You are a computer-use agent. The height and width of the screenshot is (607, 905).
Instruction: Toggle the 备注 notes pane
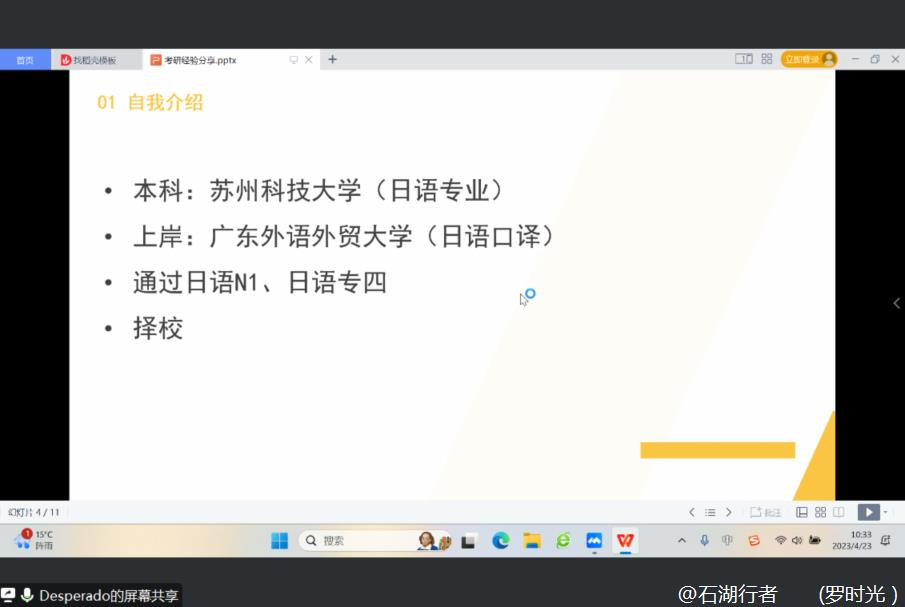click(766, 512)
